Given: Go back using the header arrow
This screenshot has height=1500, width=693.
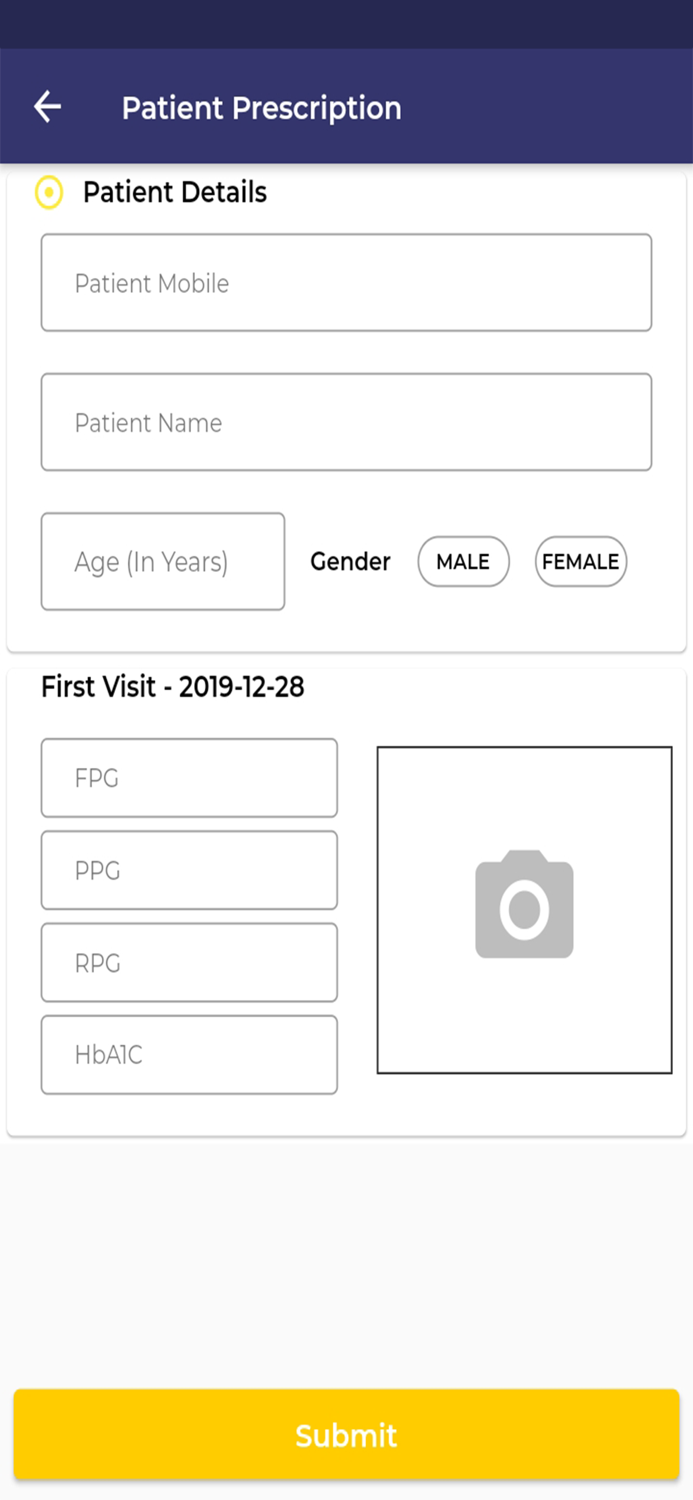Looking at the screenshot, I should [47, 107].
